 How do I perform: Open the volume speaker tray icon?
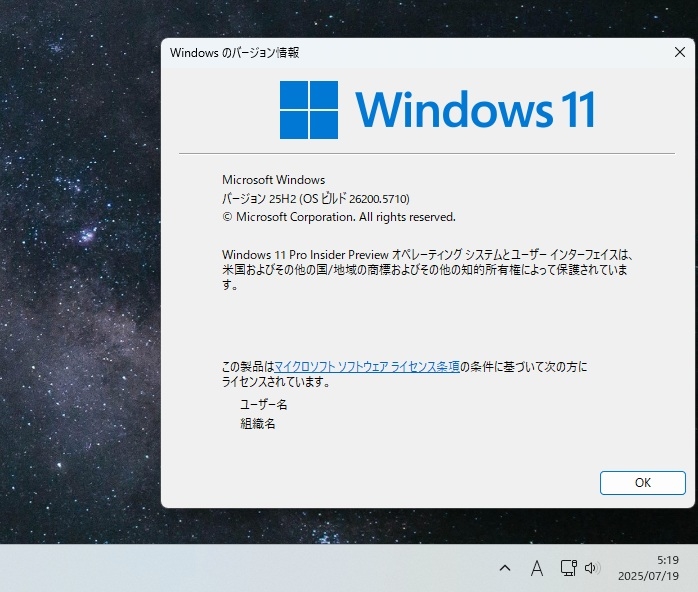coord(592,568)
